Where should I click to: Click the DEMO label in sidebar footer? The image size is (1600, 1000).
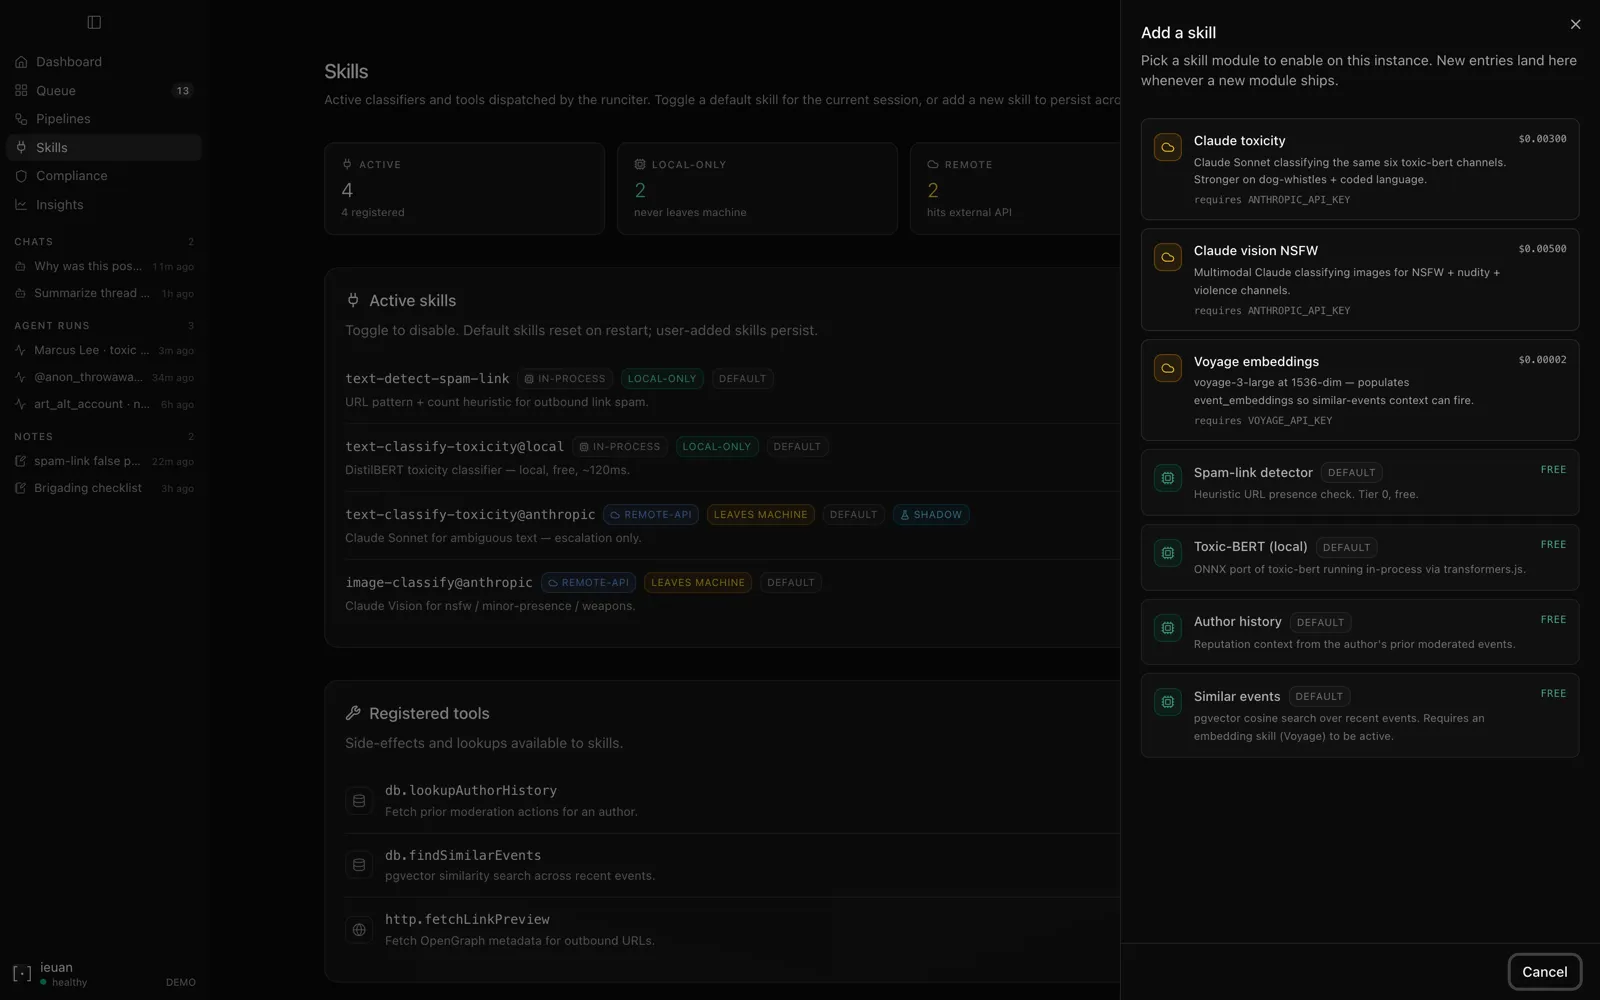(x=181, y=983)
